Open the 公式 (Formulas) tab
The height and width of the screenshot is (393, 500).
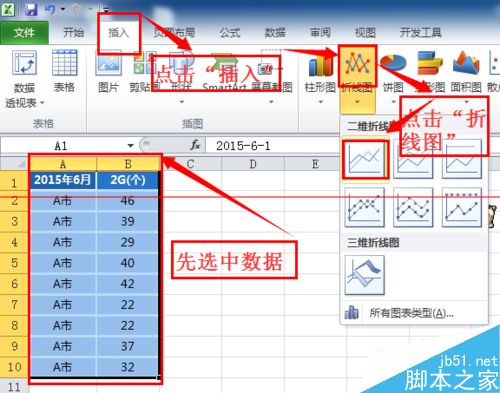(230, 32)
